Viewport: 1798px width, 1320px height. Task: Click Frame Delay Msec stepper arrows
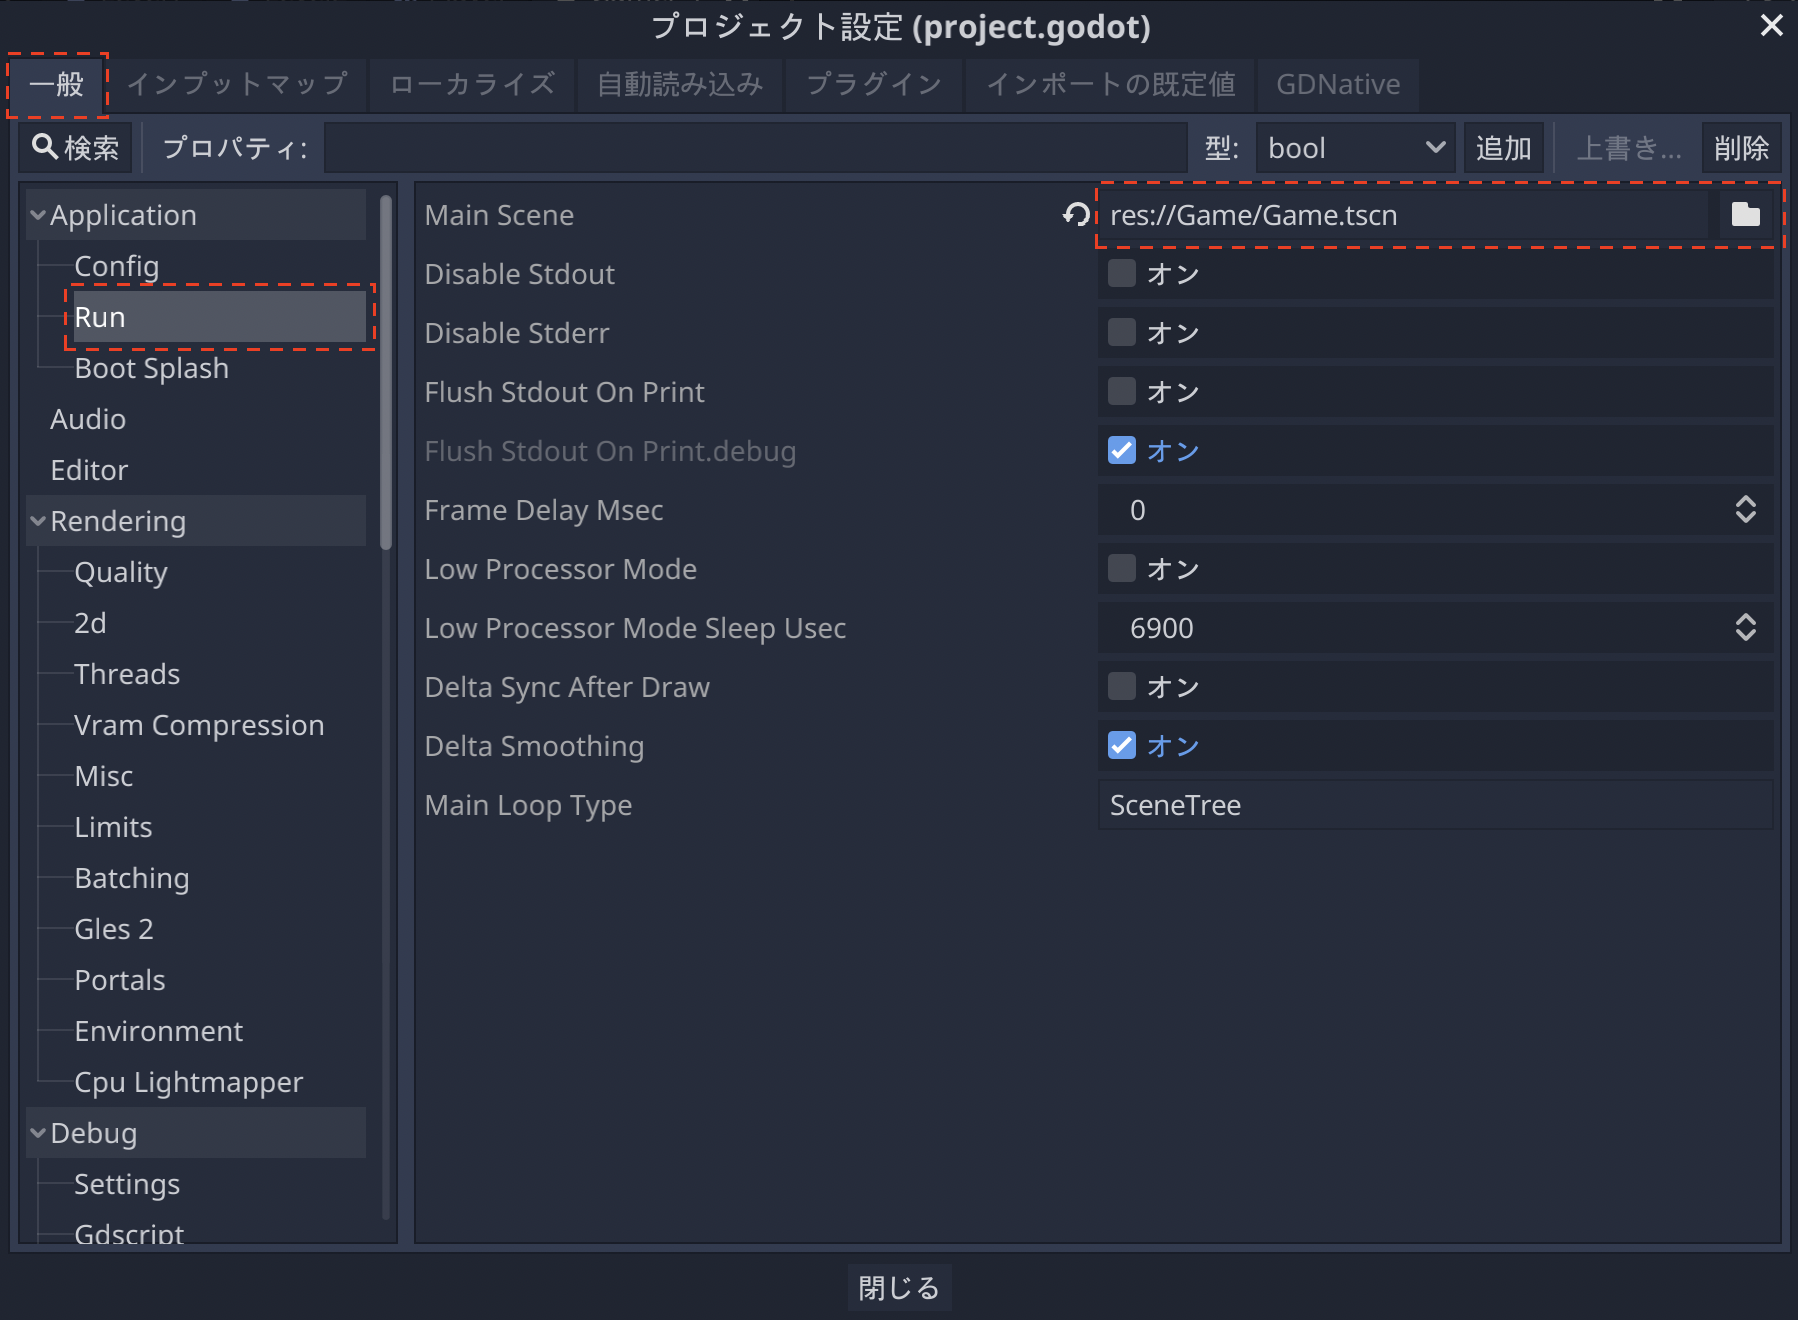click(1745, 509)
